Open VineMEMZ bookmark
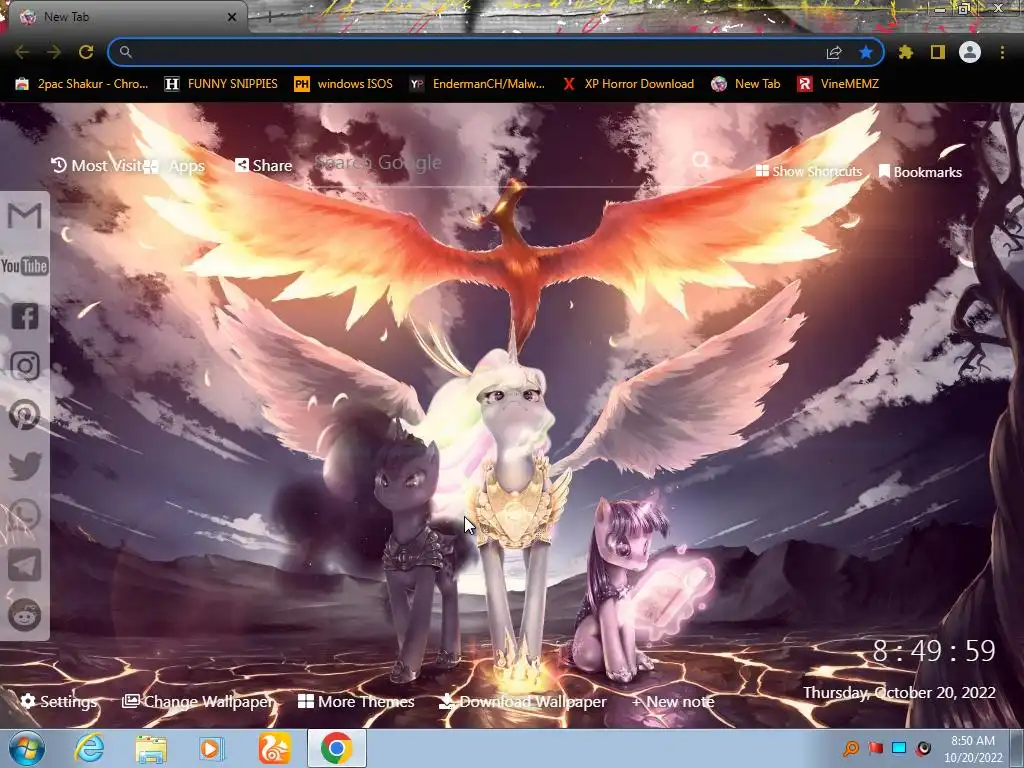The height and width of the screenshot is (768, 1024). [838, 84]
